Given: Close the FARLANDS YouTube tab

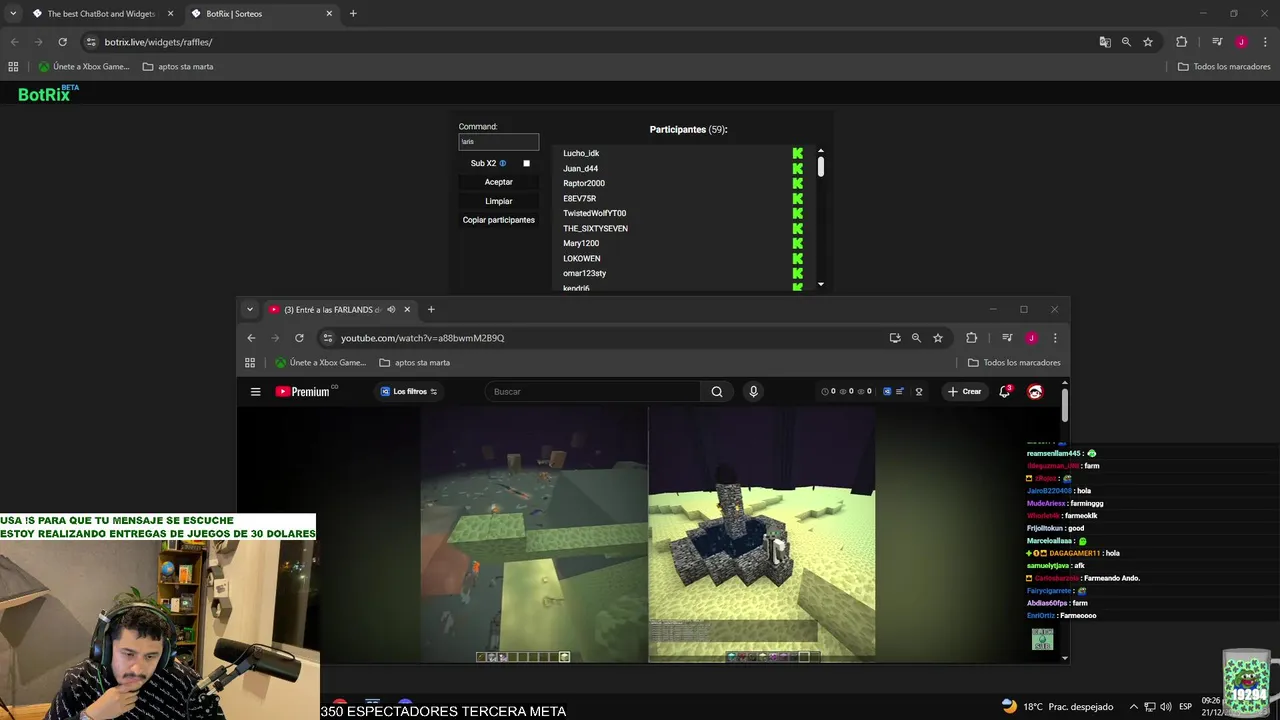Looking at the screenshot, I should (x=407, y=310).
